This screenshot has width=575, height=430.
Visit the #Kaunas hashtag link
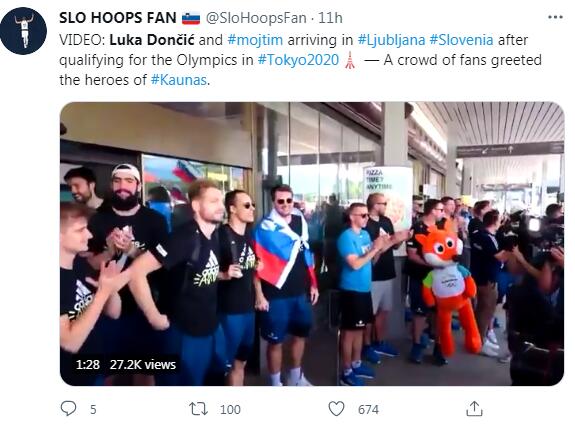pyautogui.click(x=179, y=80)
